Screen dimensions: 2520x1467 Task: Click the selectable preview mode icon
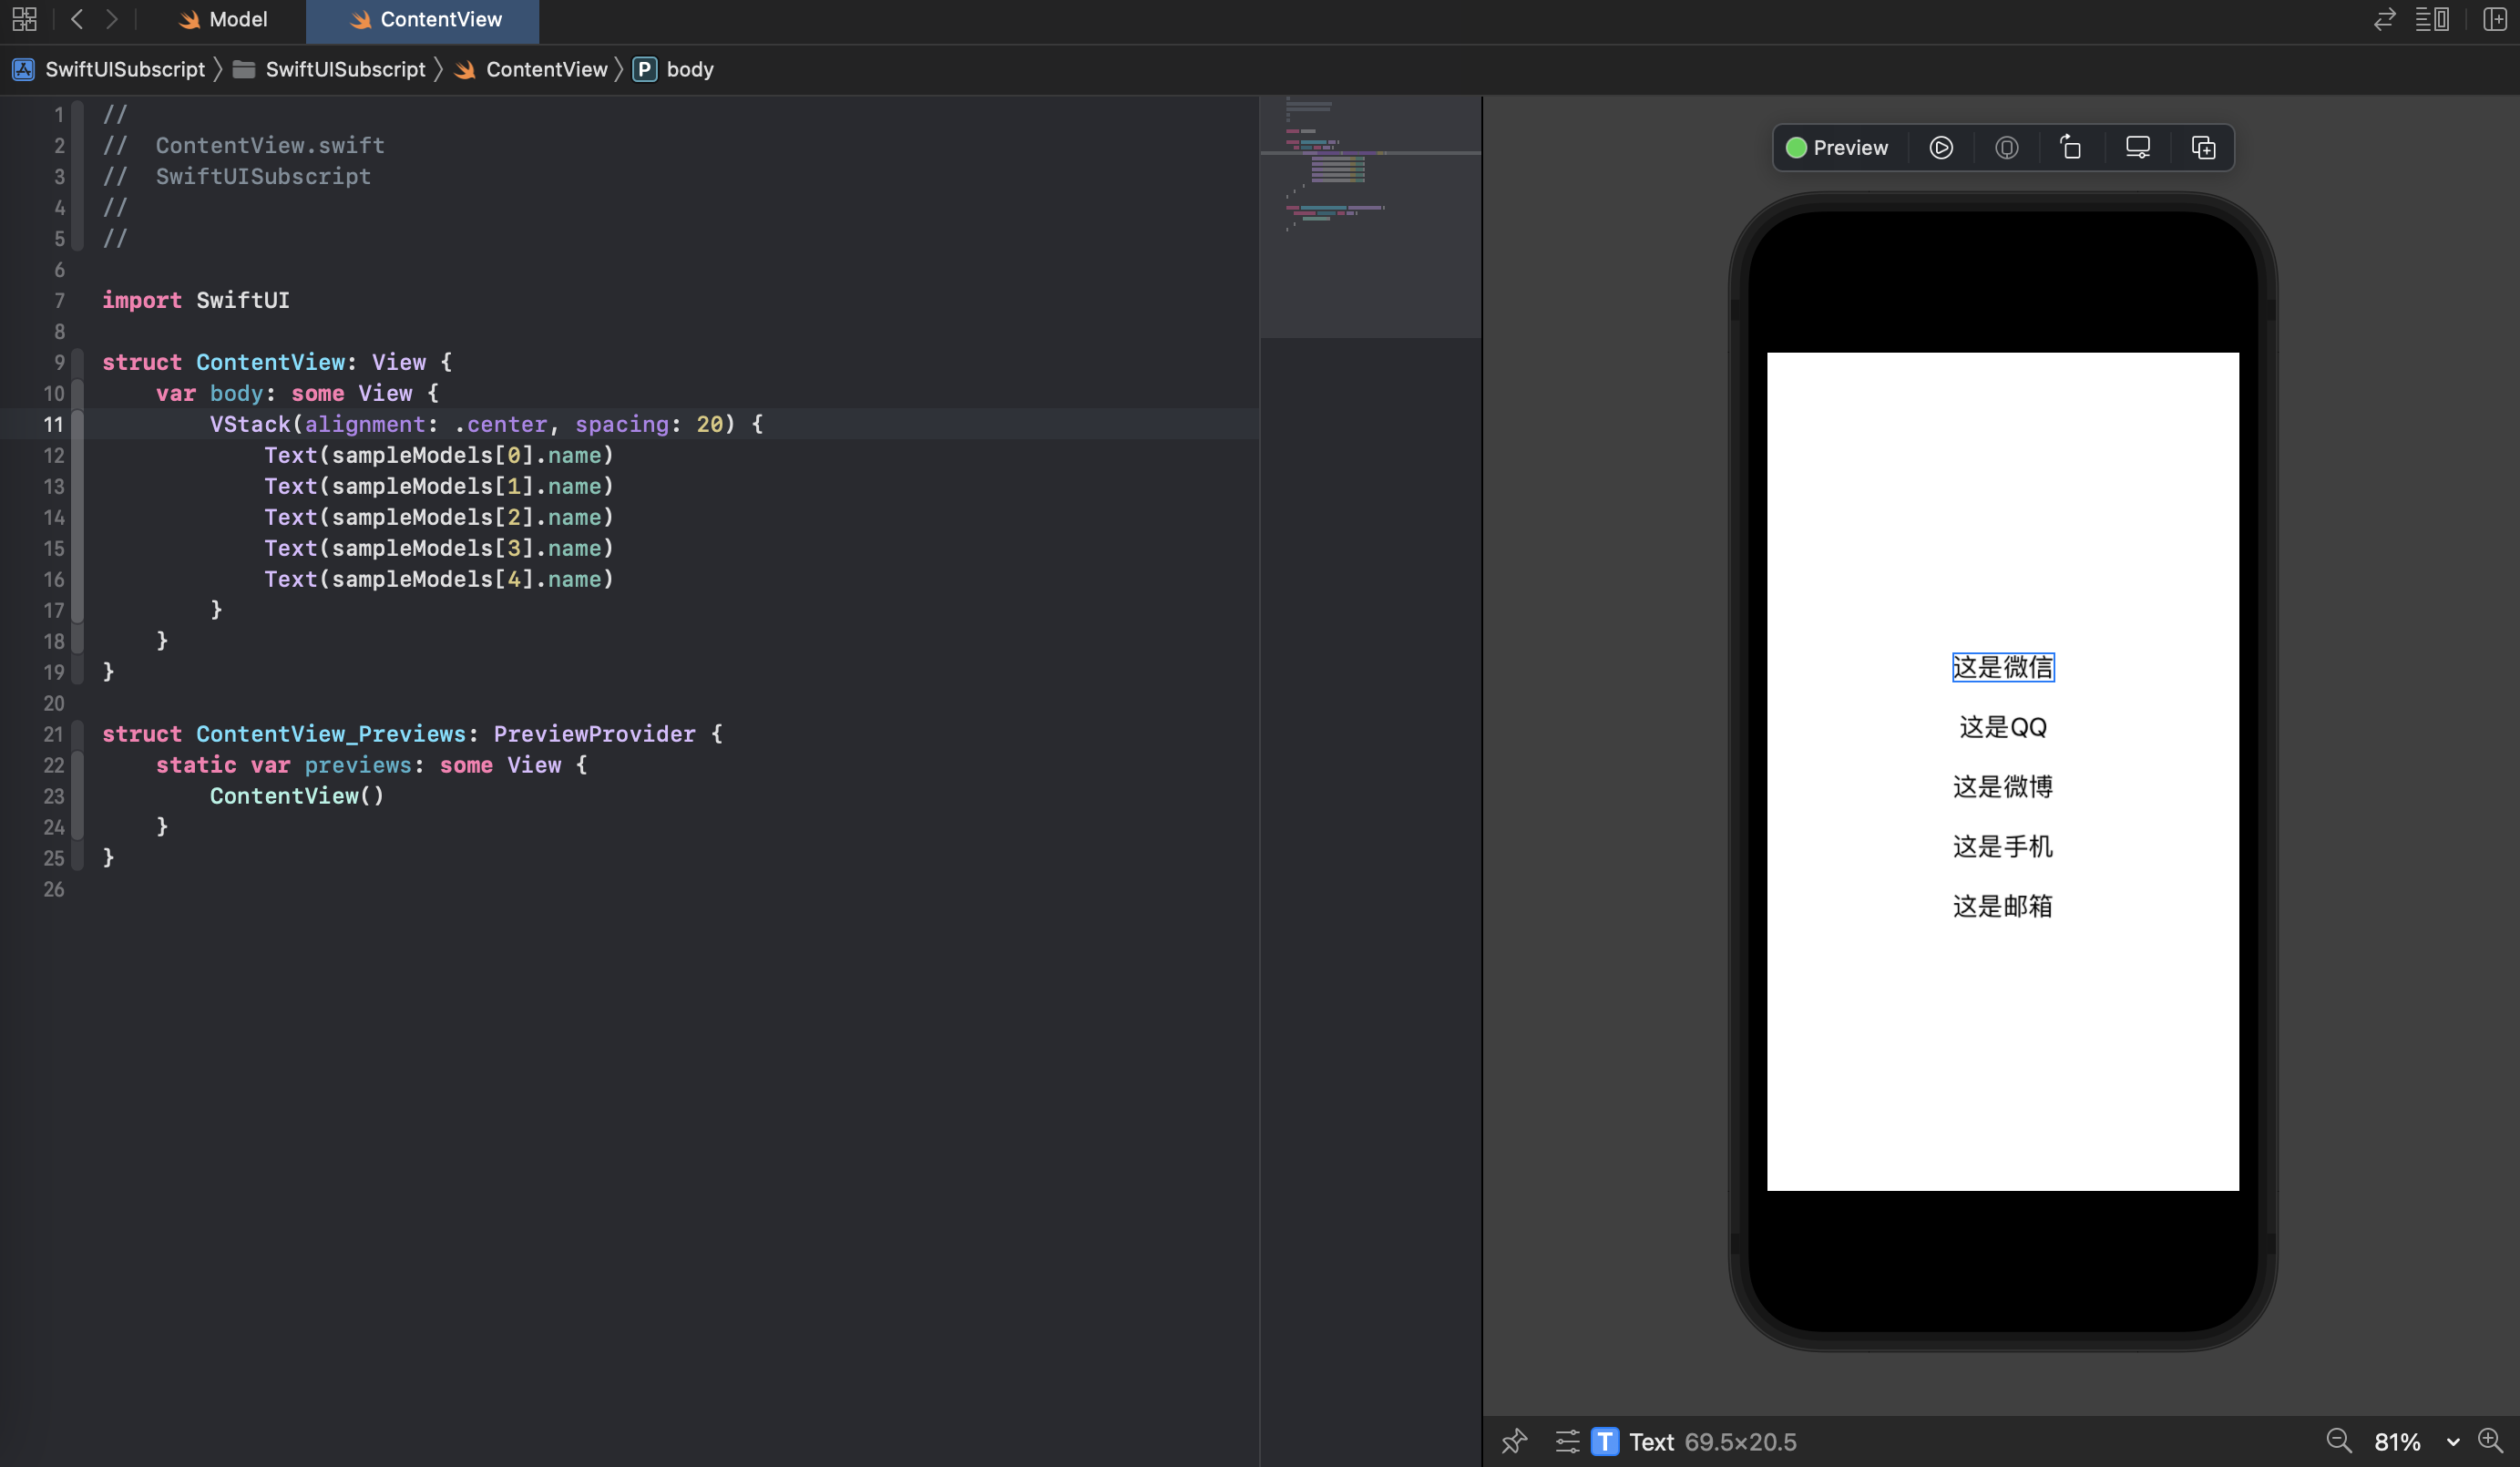(2006, 148)
